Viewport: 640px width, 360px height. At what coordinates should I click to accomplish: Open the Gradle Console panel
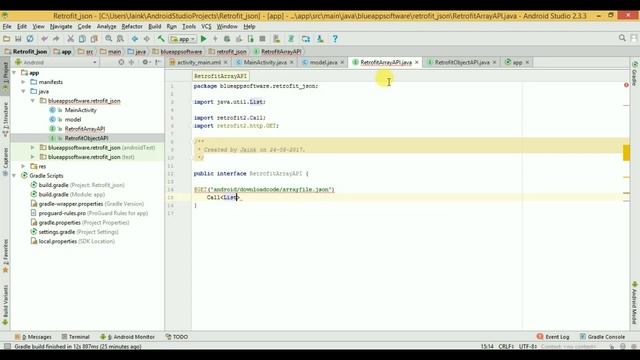[x=602, y=337]
